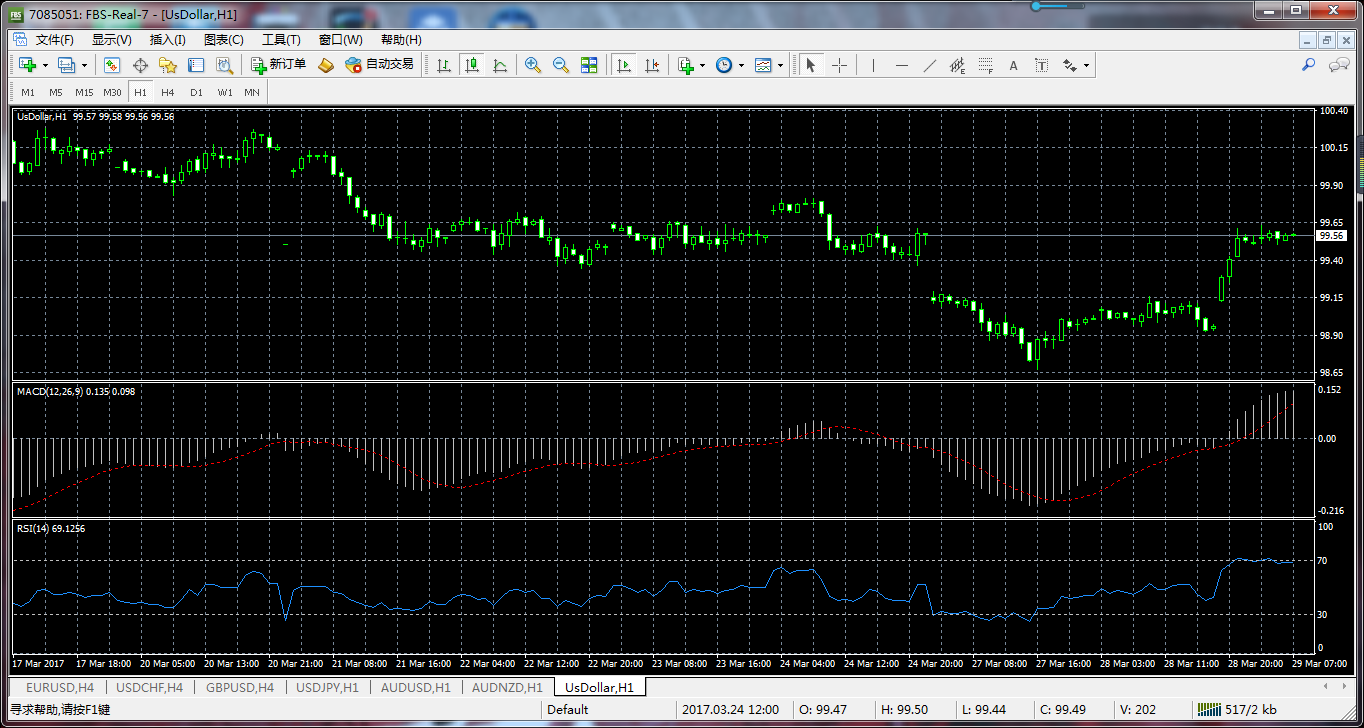
Task: Click the tile windows icon
Action: pos(589,65)
